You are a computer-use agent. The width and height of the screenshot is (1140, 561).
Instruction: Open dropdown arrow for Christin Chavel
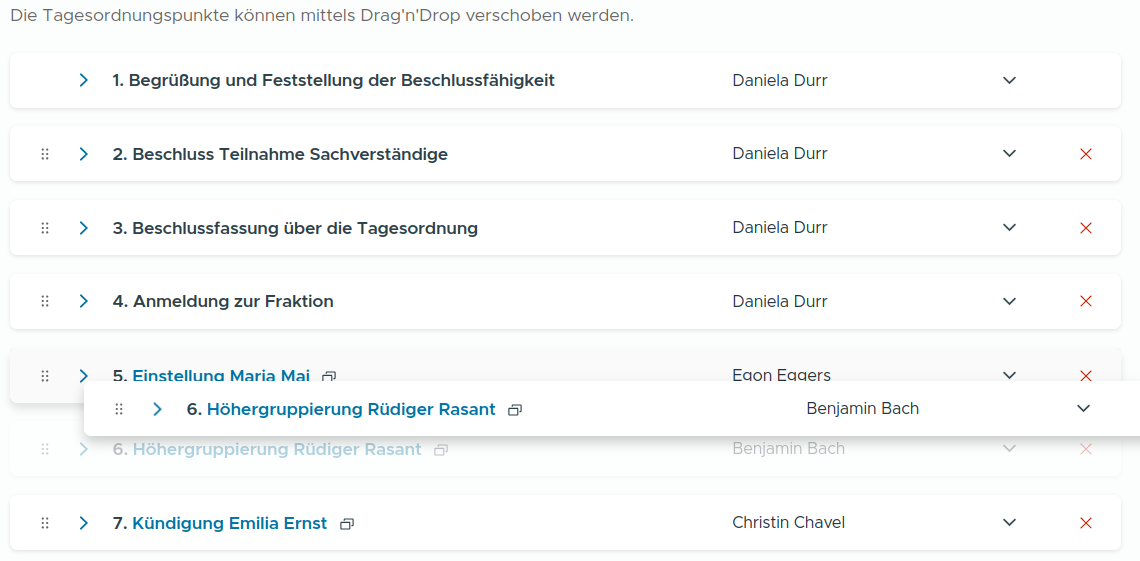tap(1009, 523)
